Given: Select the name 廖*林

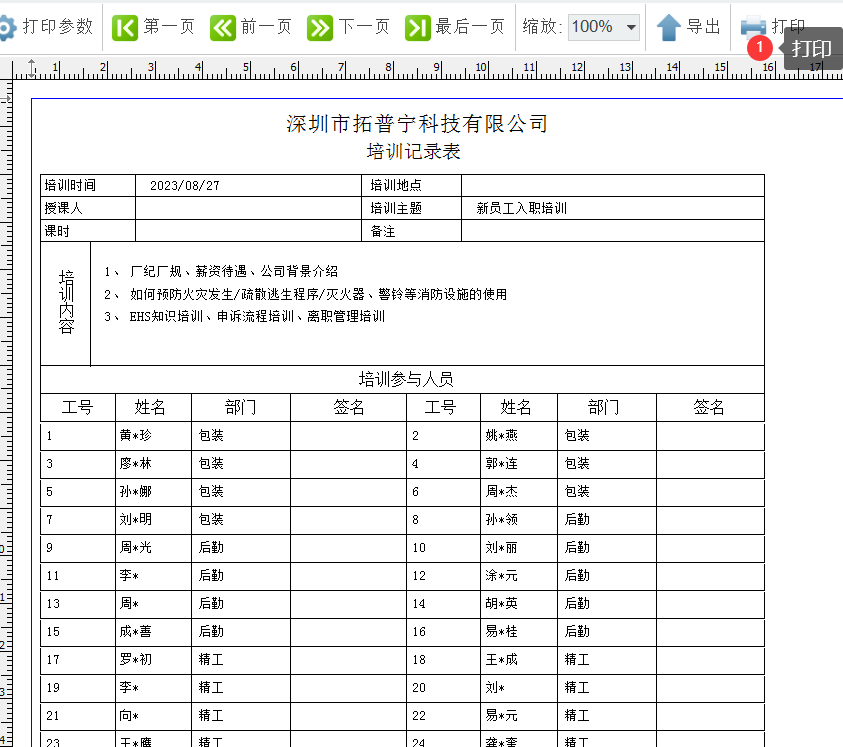Looking at the screenshot, I should 135,464.
